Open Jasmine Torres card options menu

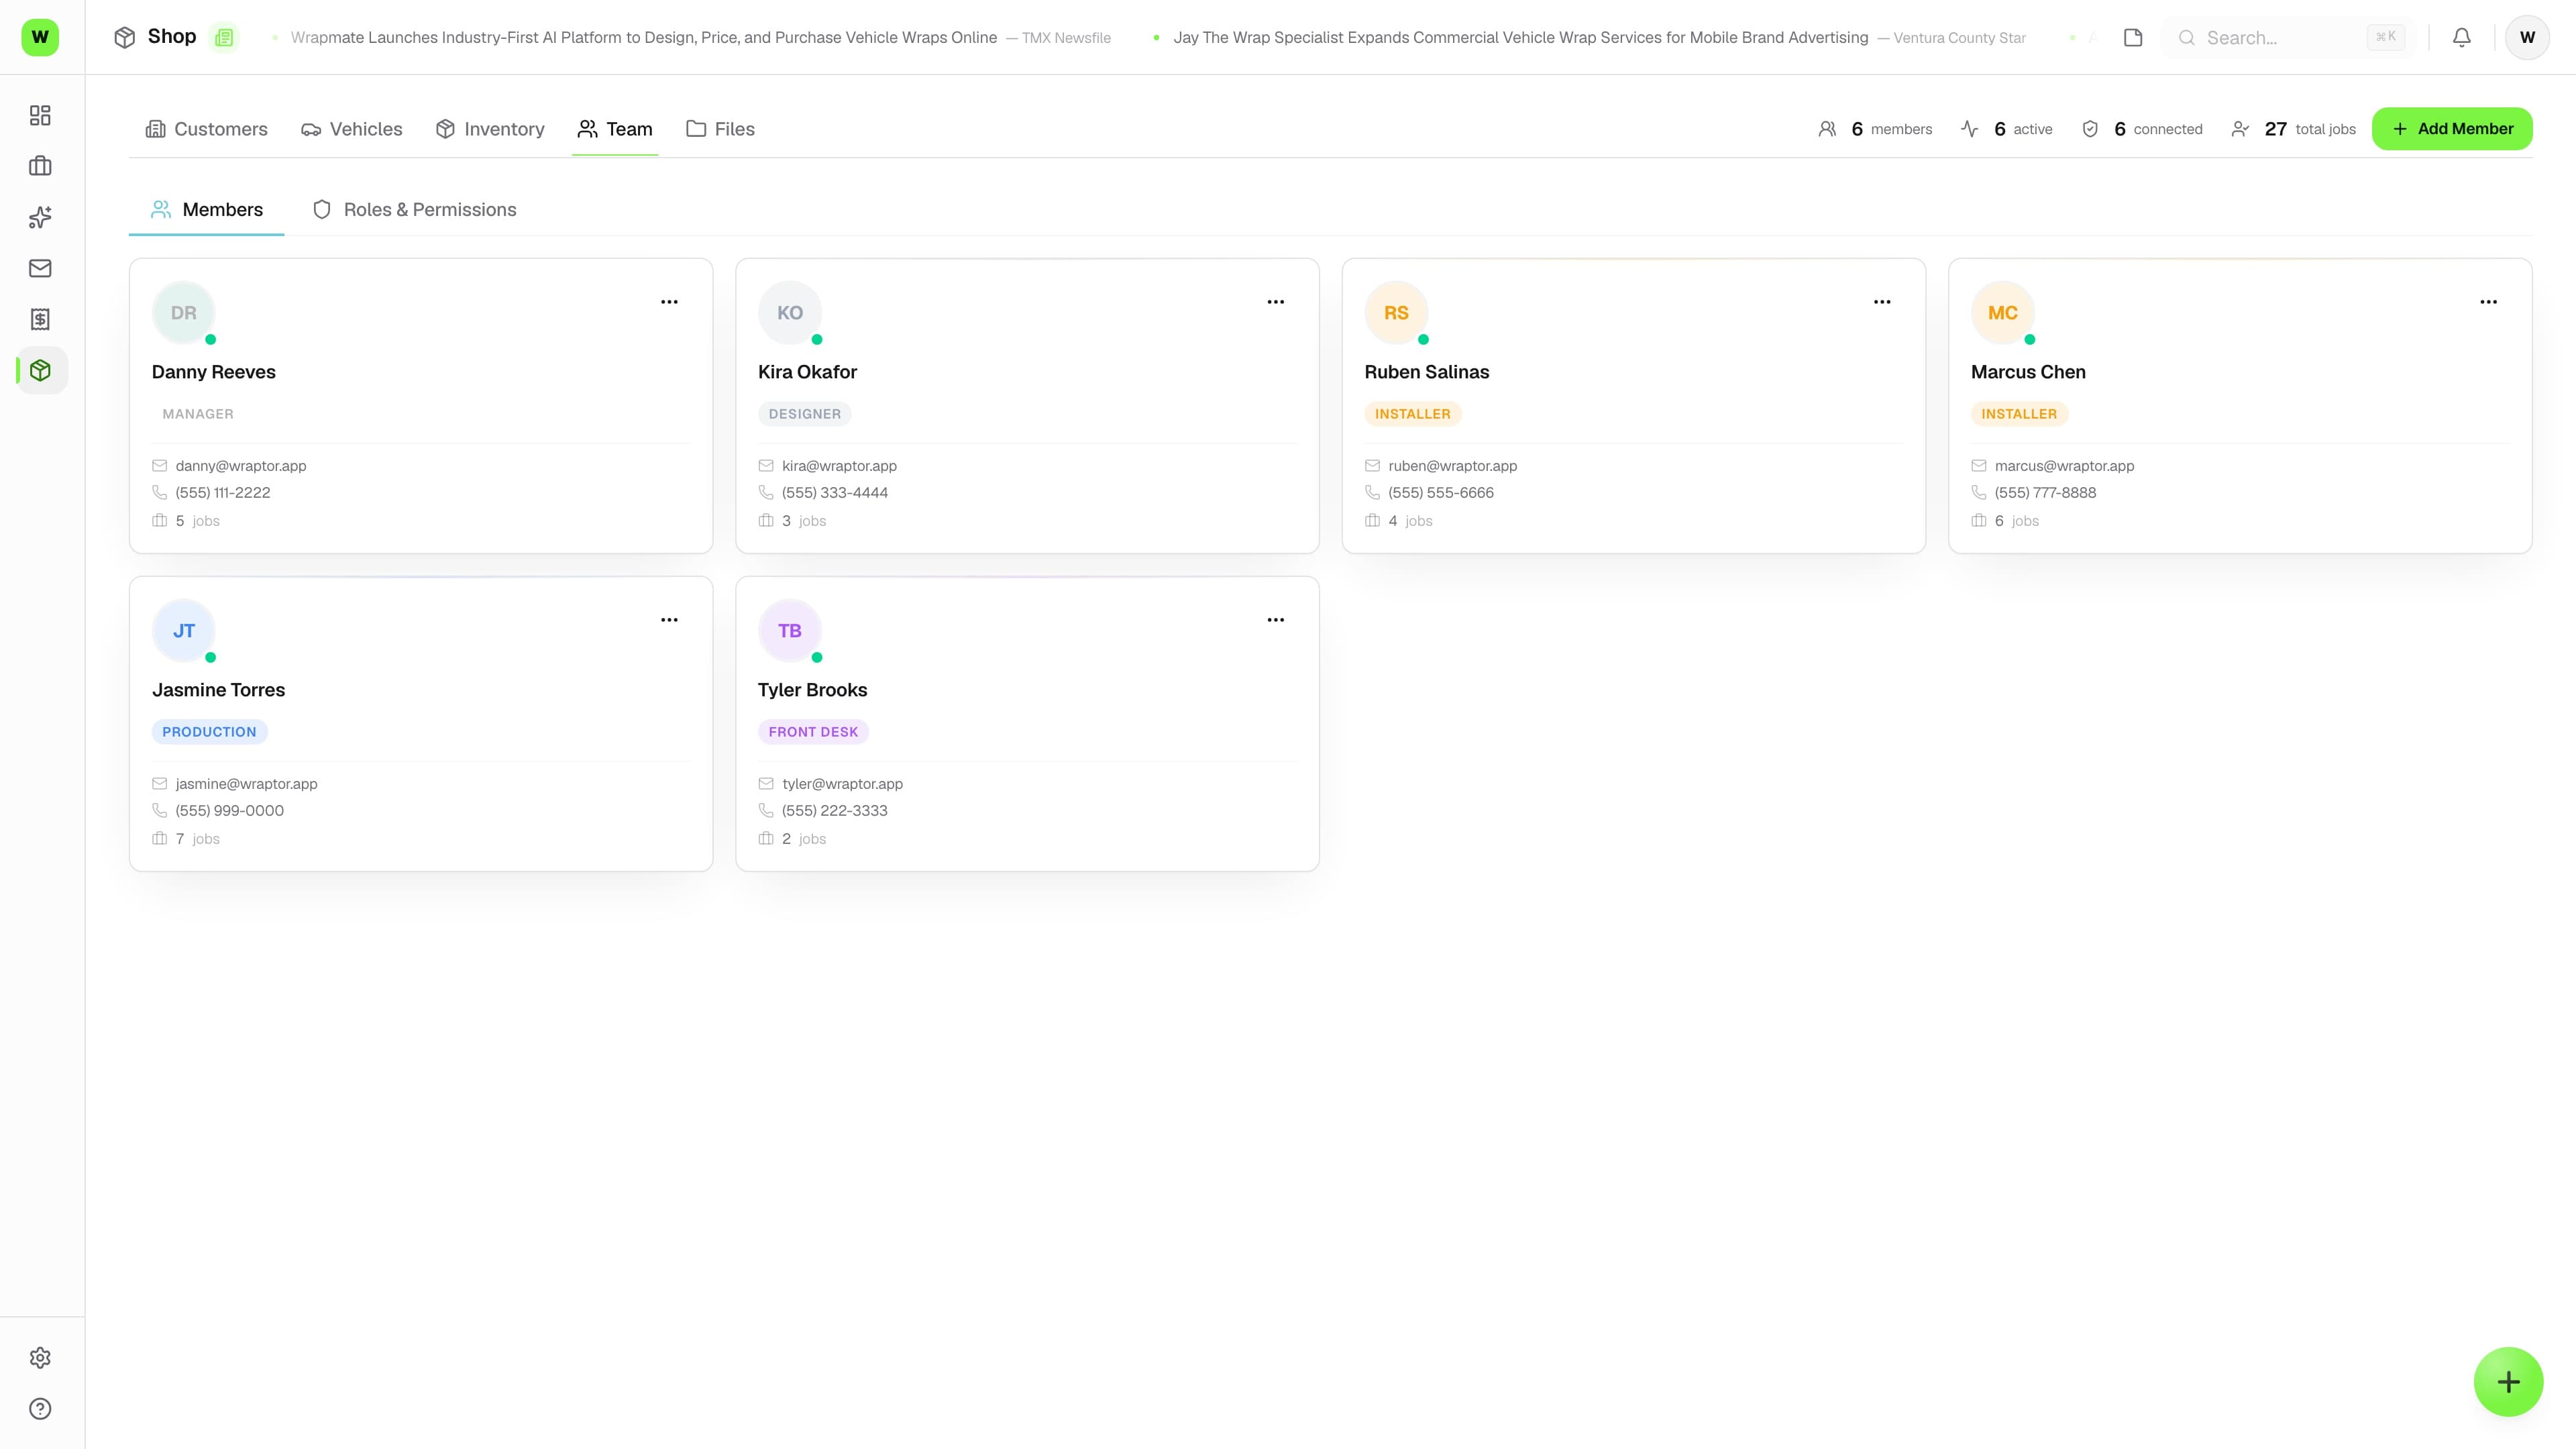(x=669, y=620)
